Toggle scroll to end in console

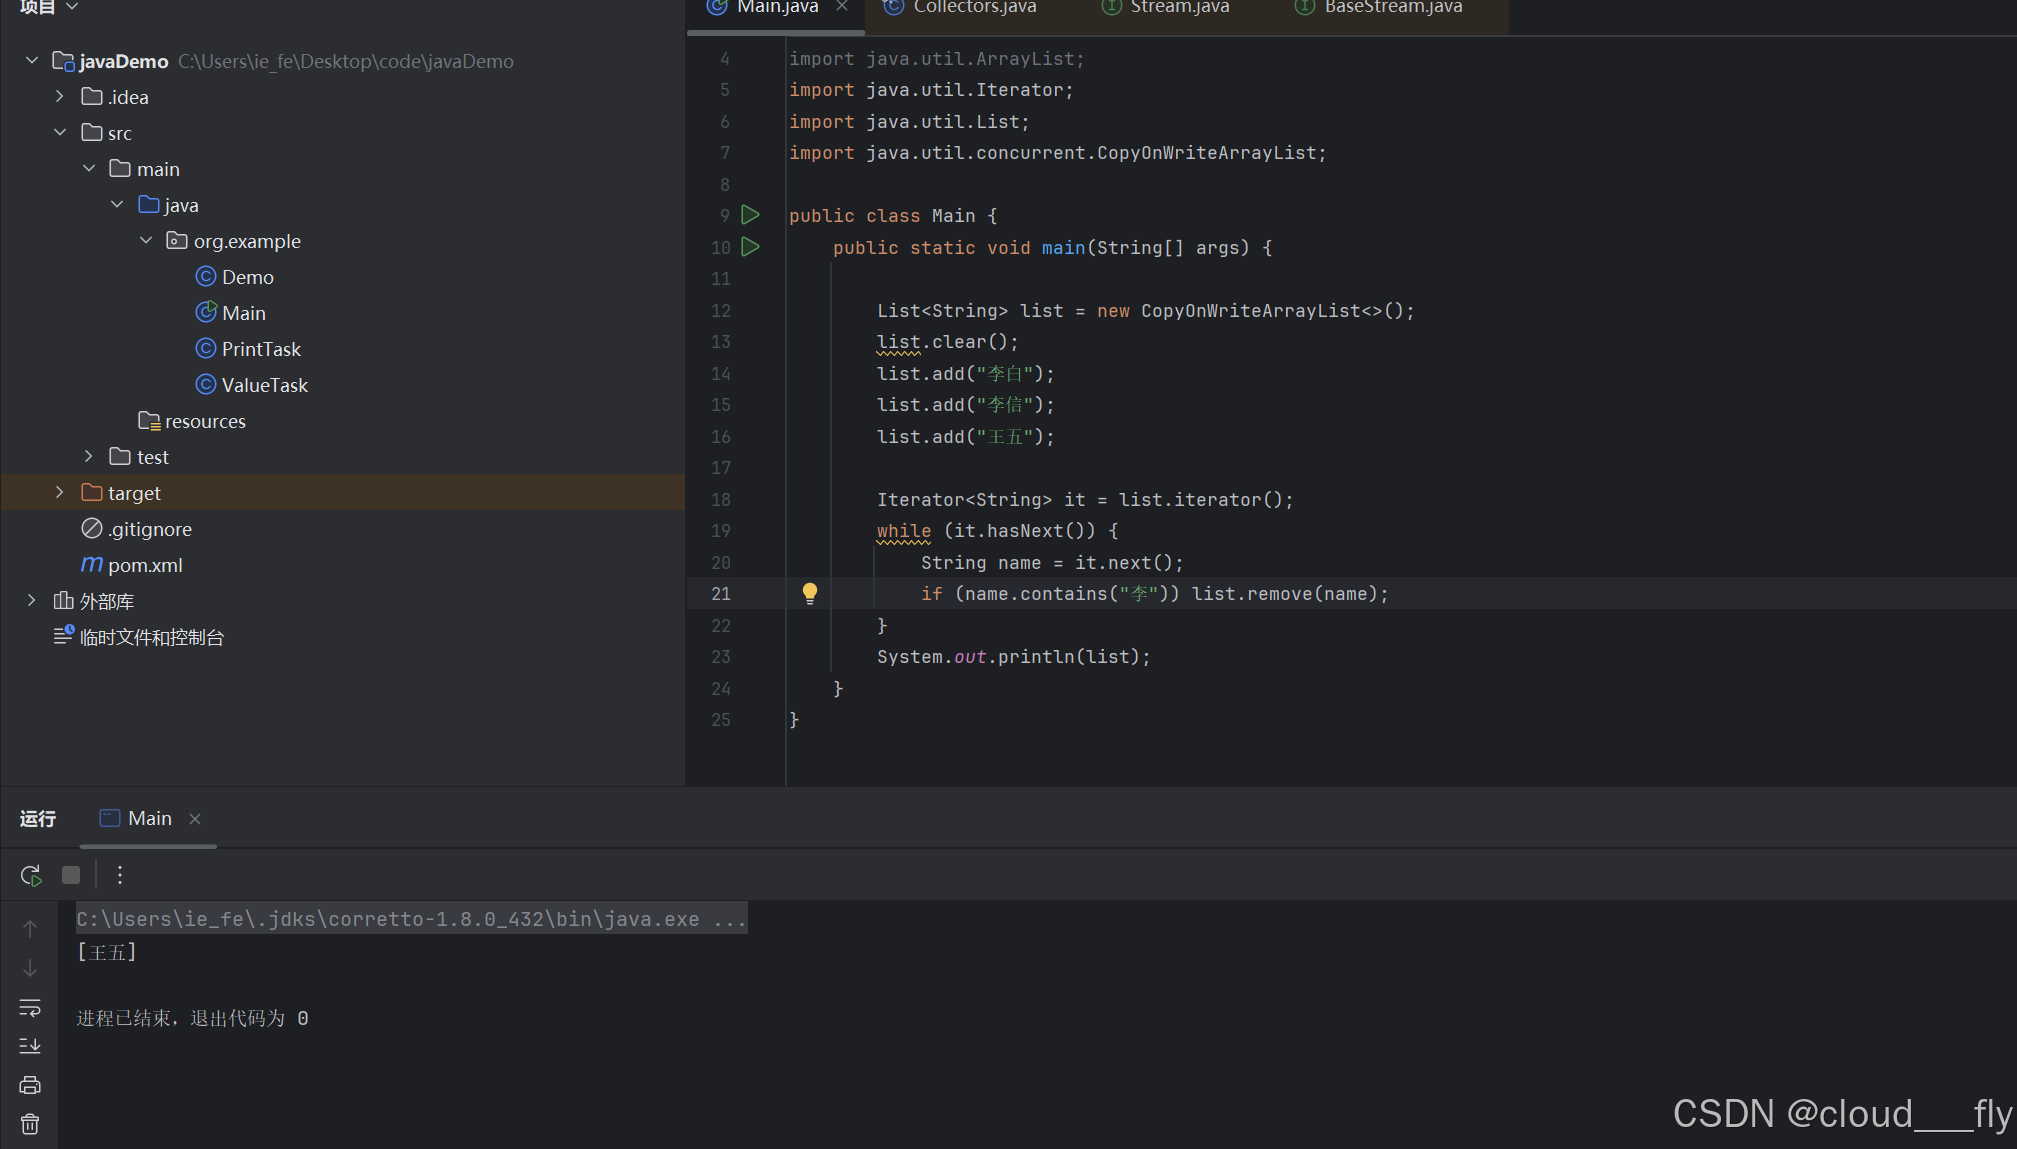pos(30,1046)
